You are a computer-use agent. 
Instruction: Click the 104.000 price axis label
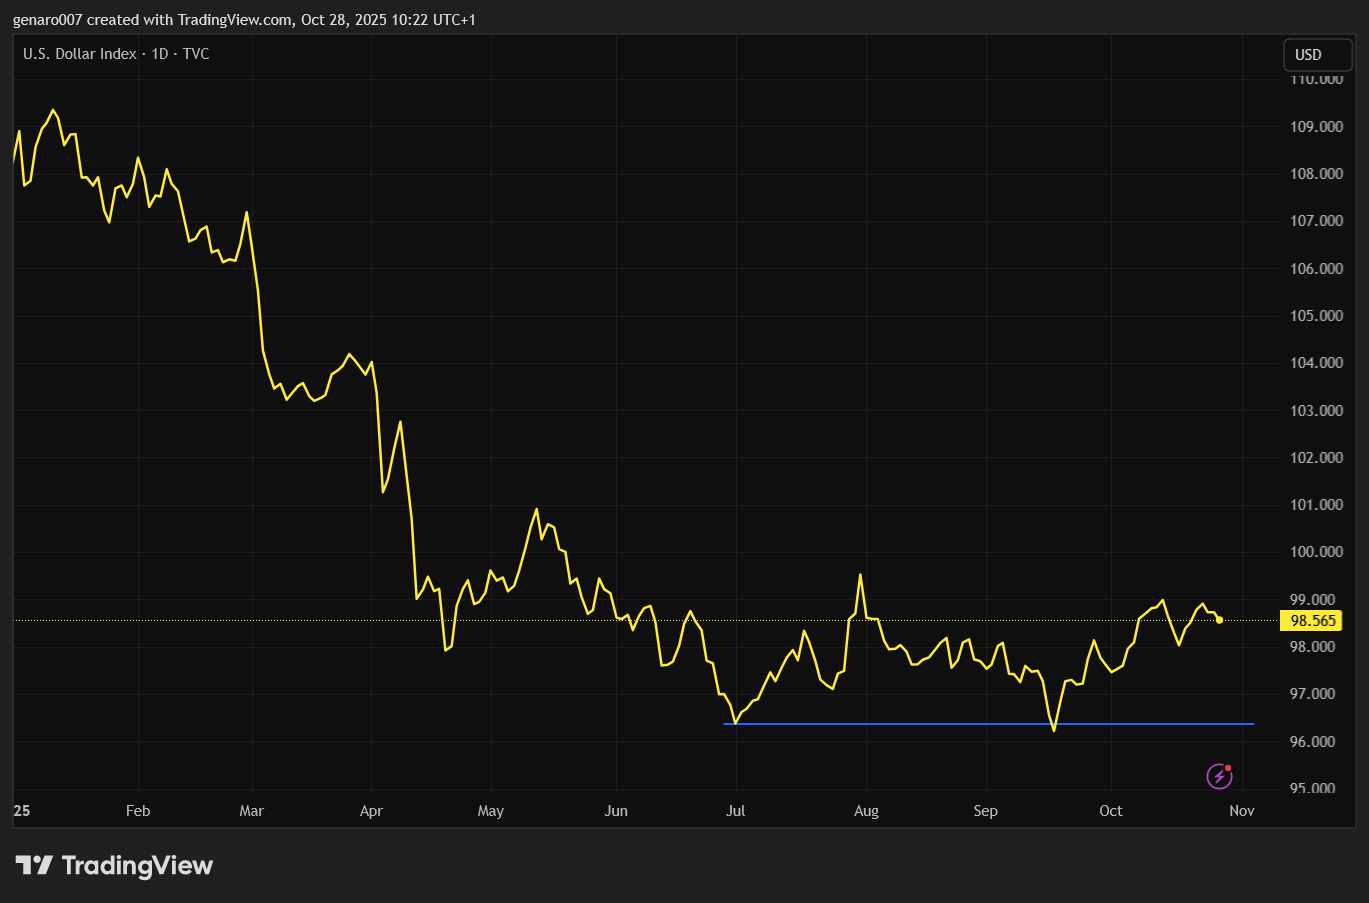coord(1316,363)
